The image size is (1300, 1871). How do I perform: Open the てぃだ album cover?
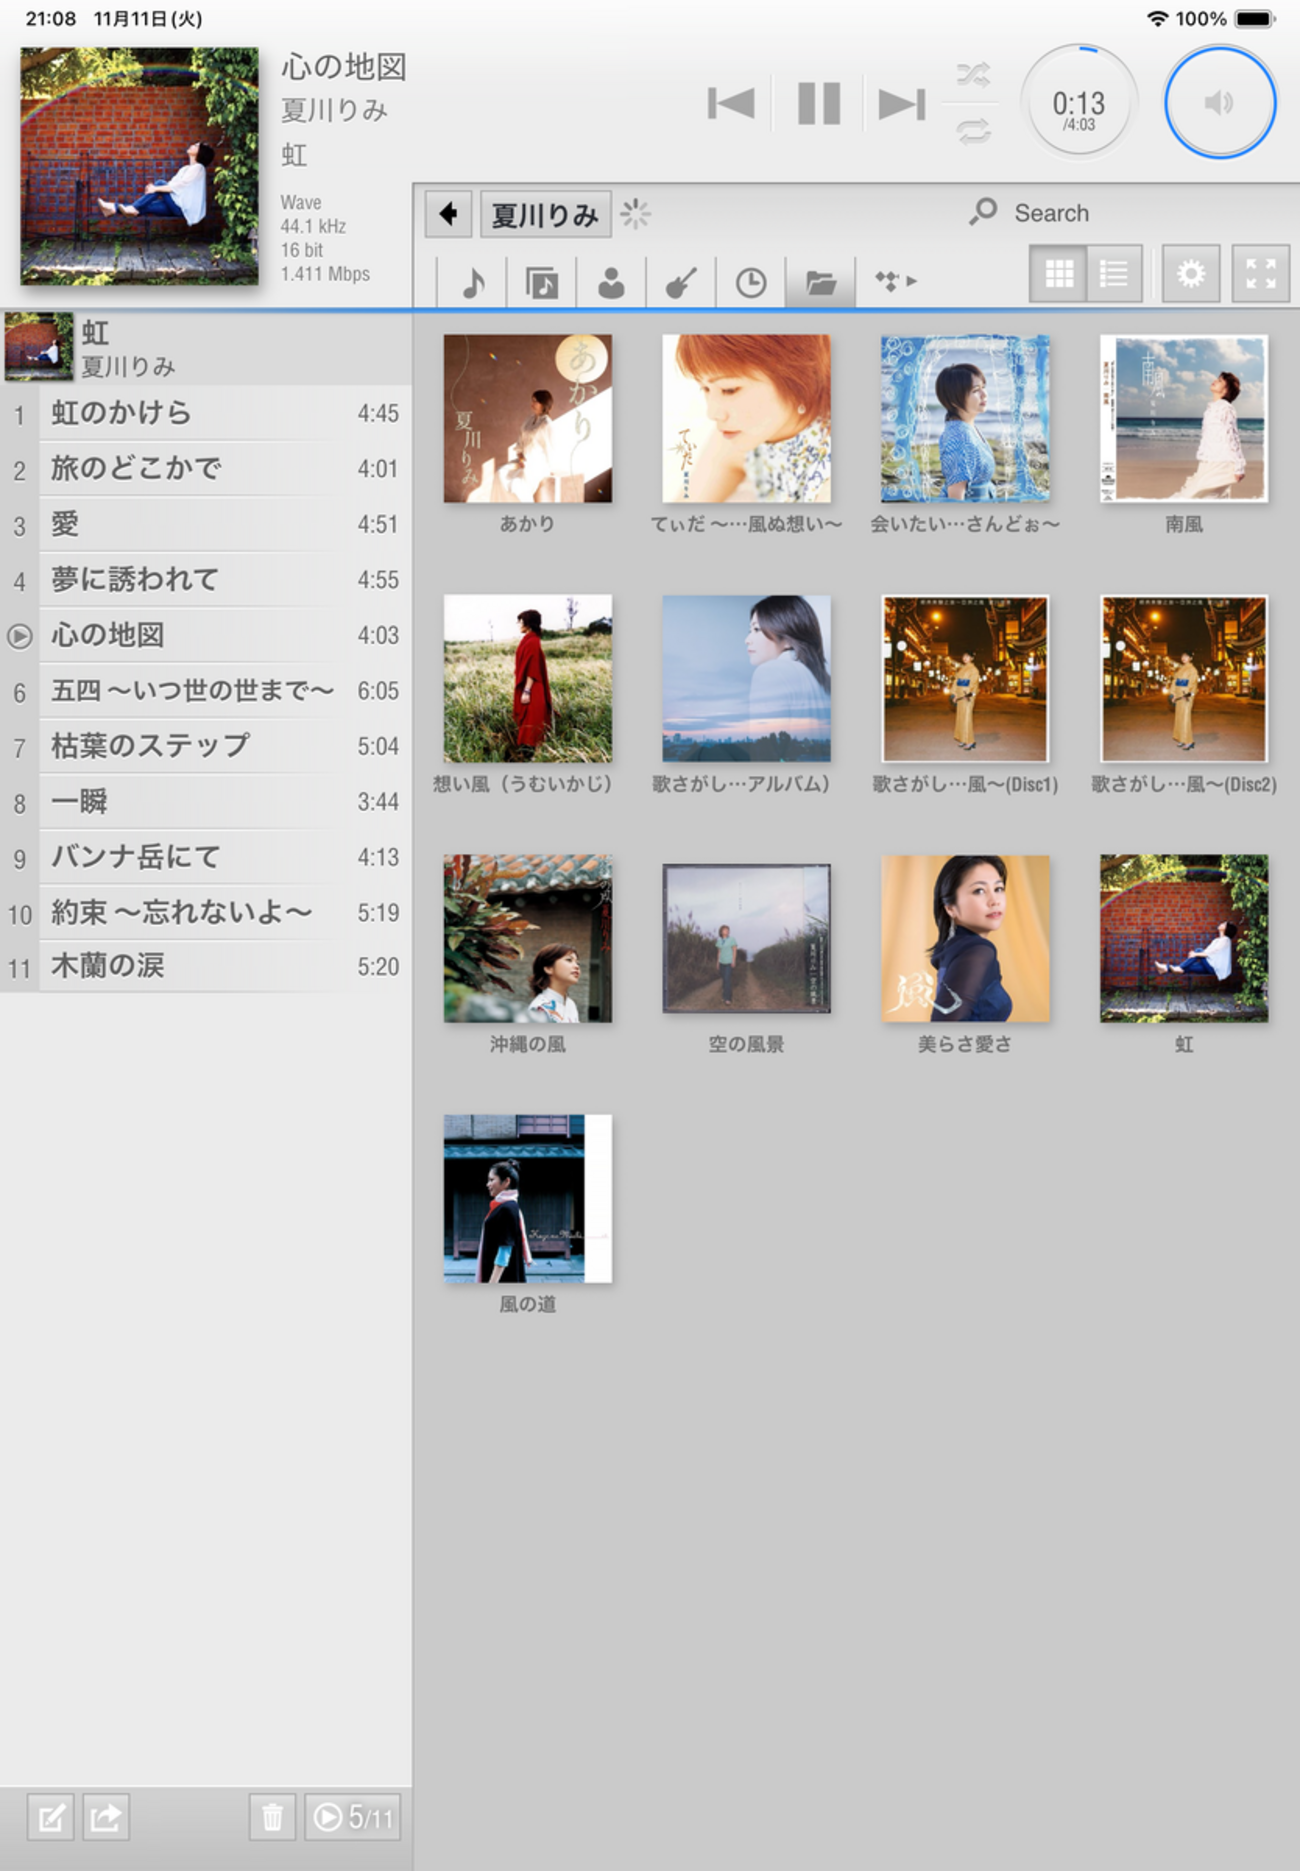click(x=746, y=418)
